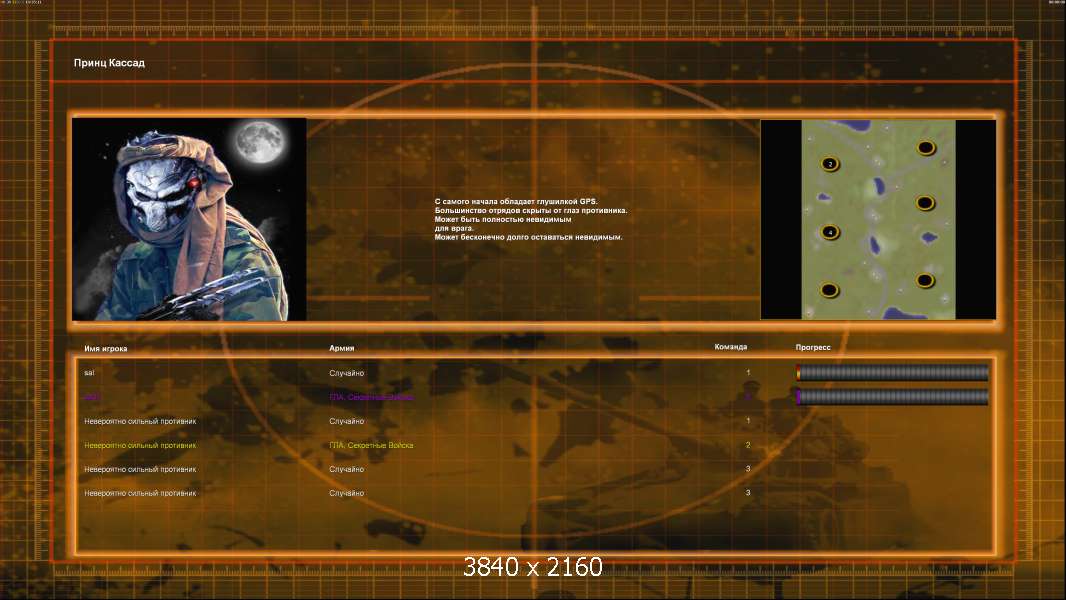Open the Prince Kassad portrait image

pos(189,219)
